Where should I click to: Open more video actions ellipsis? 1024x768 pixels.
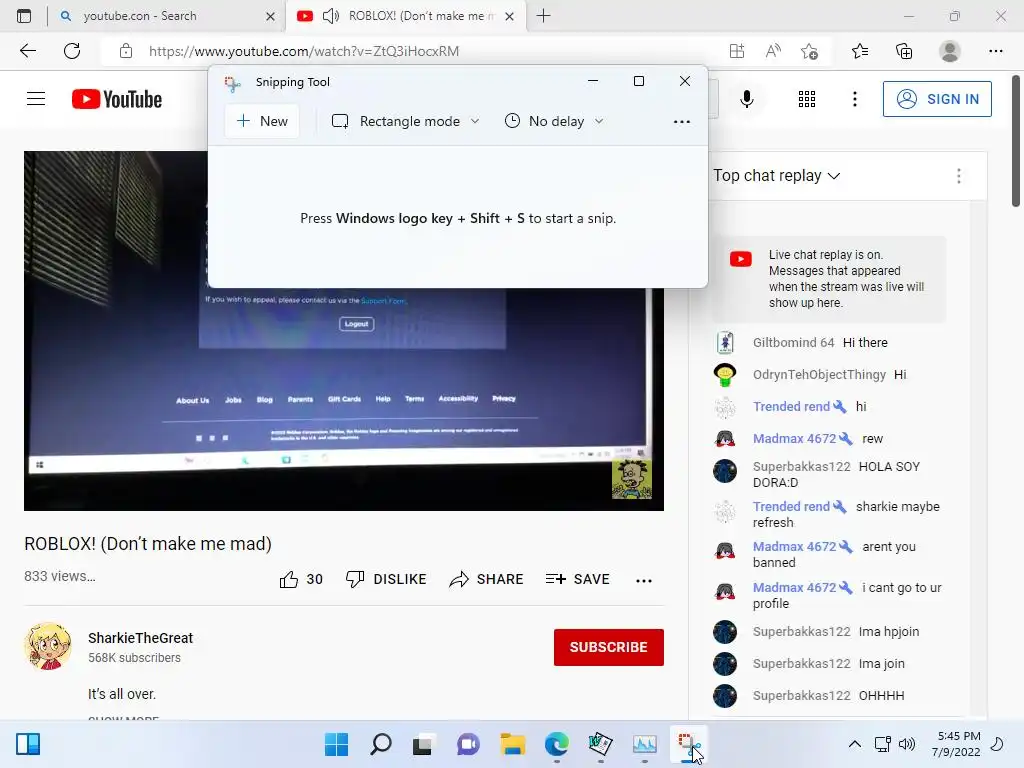644,580
